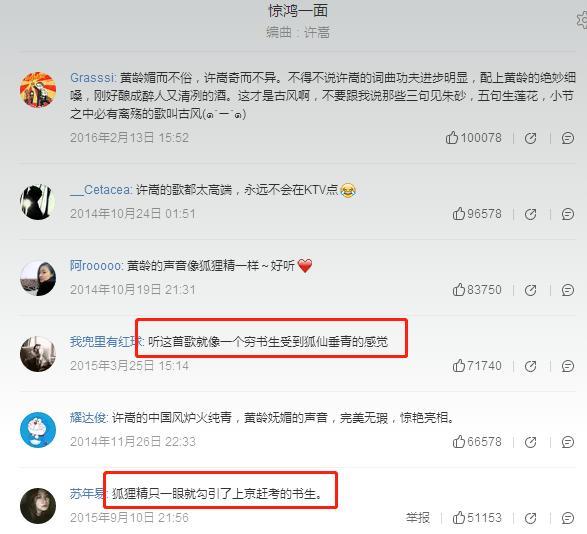Viewport: 587px width, 534px height.
Task: Like 我兜里有红球's comment with 71740 likes
Action: 477,366
